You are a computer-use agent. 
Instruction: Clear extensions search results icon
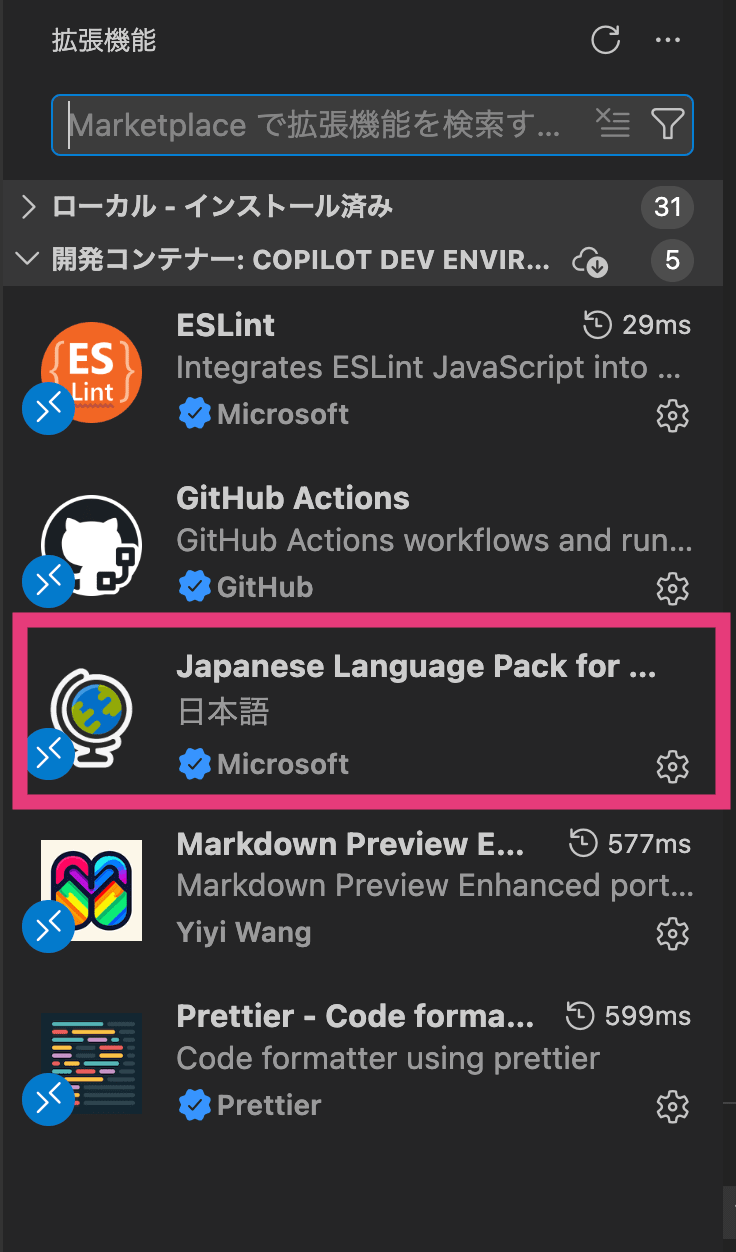[613, 123]
